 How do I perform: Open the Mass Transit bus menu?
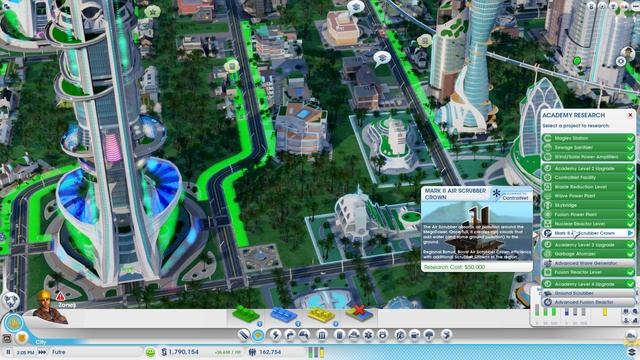(x=415, y=335)
